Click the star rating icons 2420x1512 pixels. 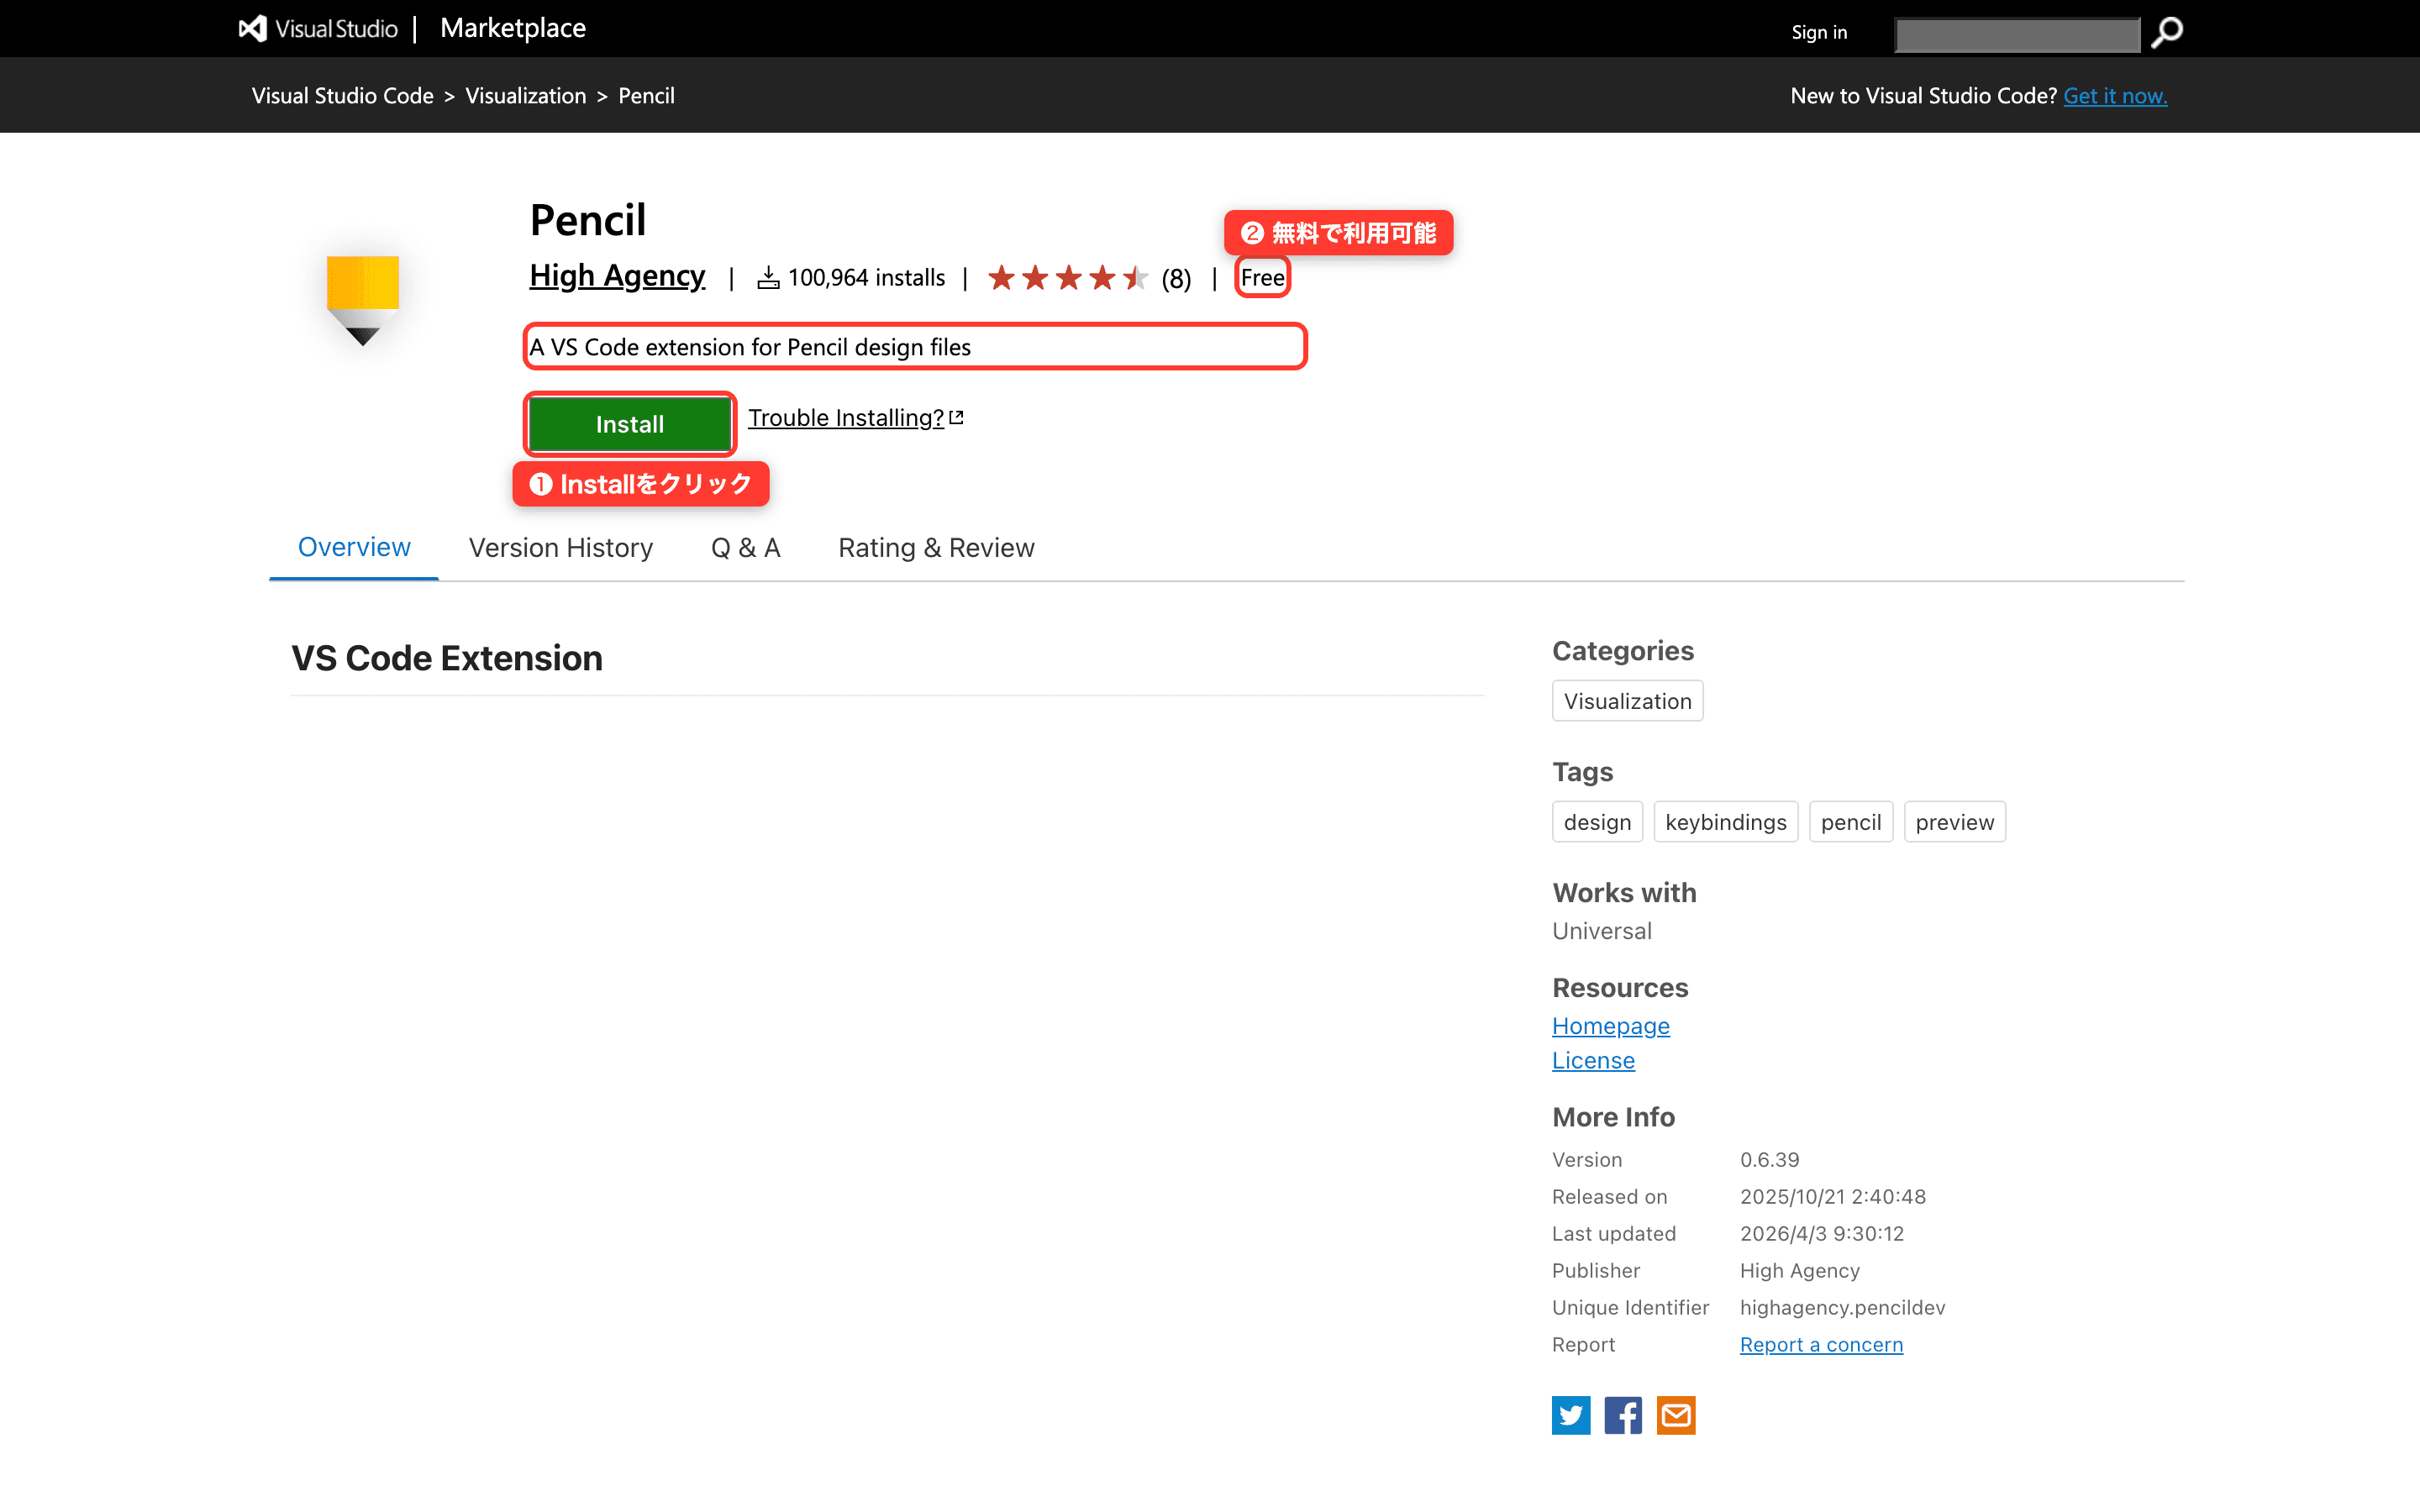click(1068, 278)
